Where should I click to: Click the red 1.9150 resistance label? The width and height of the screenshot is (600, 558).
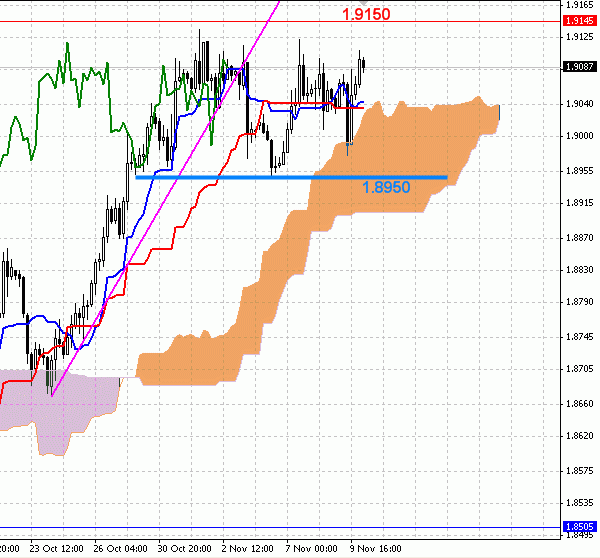[366, 15]
